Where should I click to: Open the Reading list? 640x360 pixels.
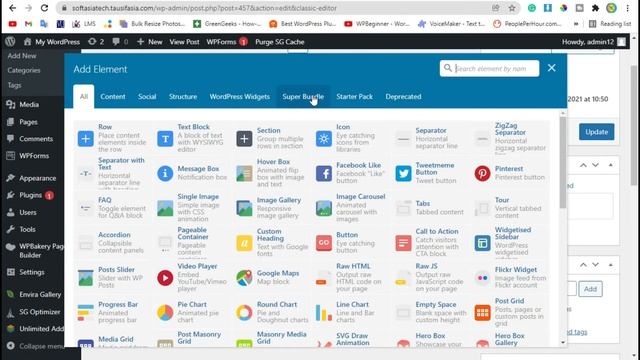pos(611,24)
